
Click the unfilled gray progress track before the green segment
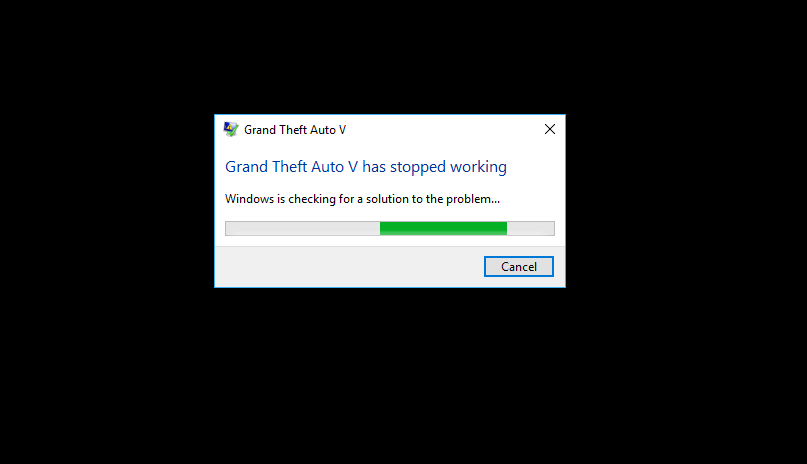(x=303, y=228)
